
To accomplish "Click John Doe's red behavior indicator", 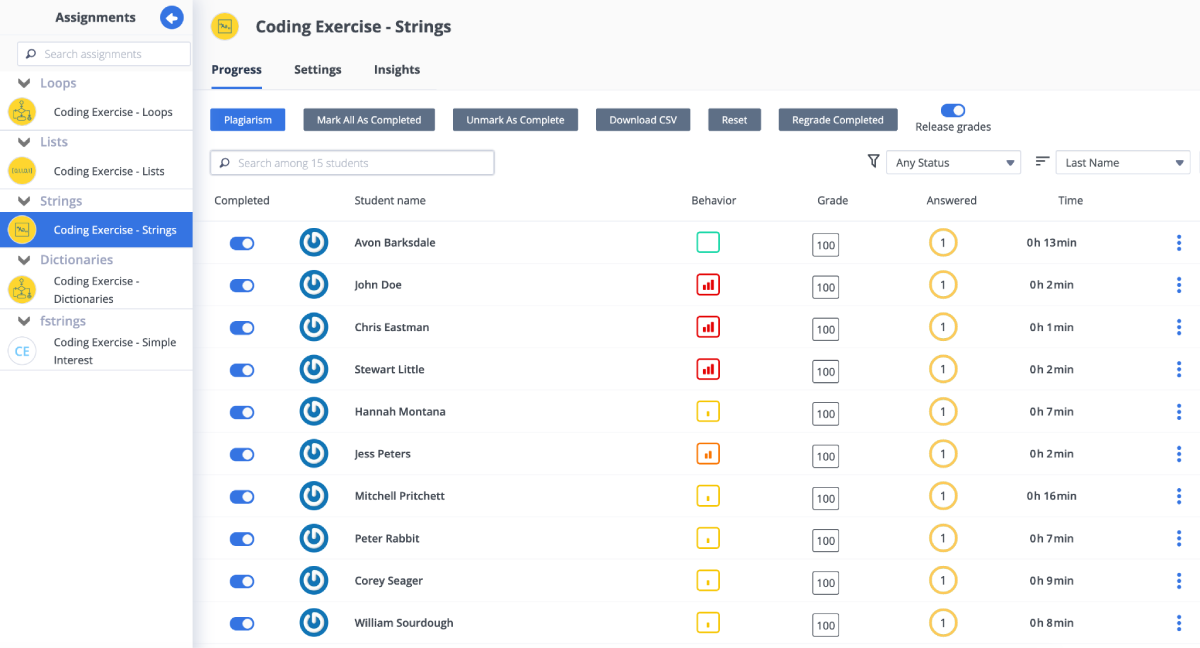I will 708,285.
